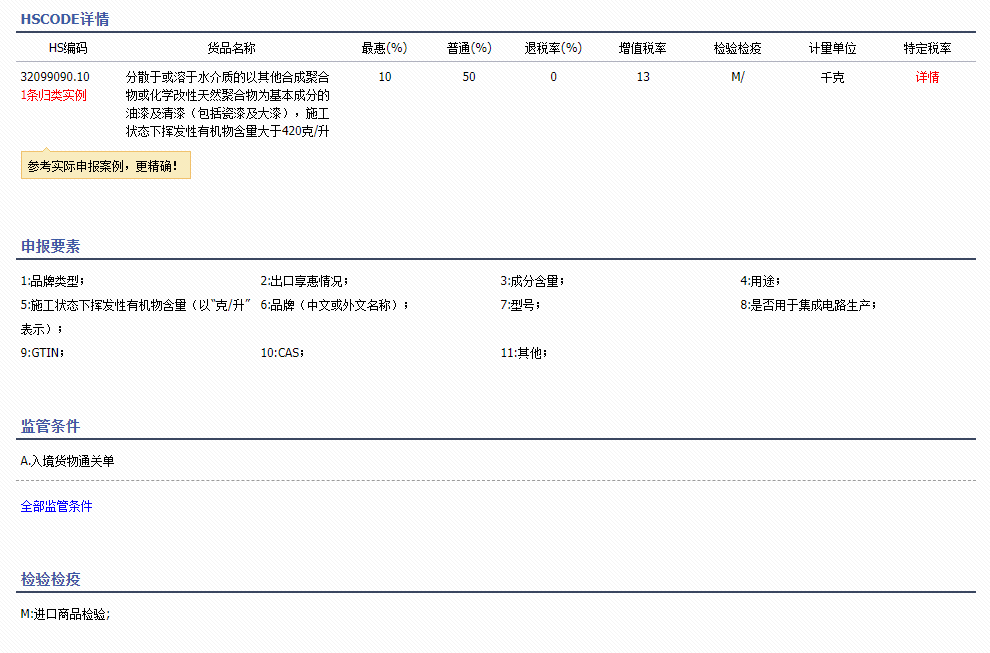990x653 pixels.
Task: Click 详情 to view specific tariff details
Action: click(927, 76)
